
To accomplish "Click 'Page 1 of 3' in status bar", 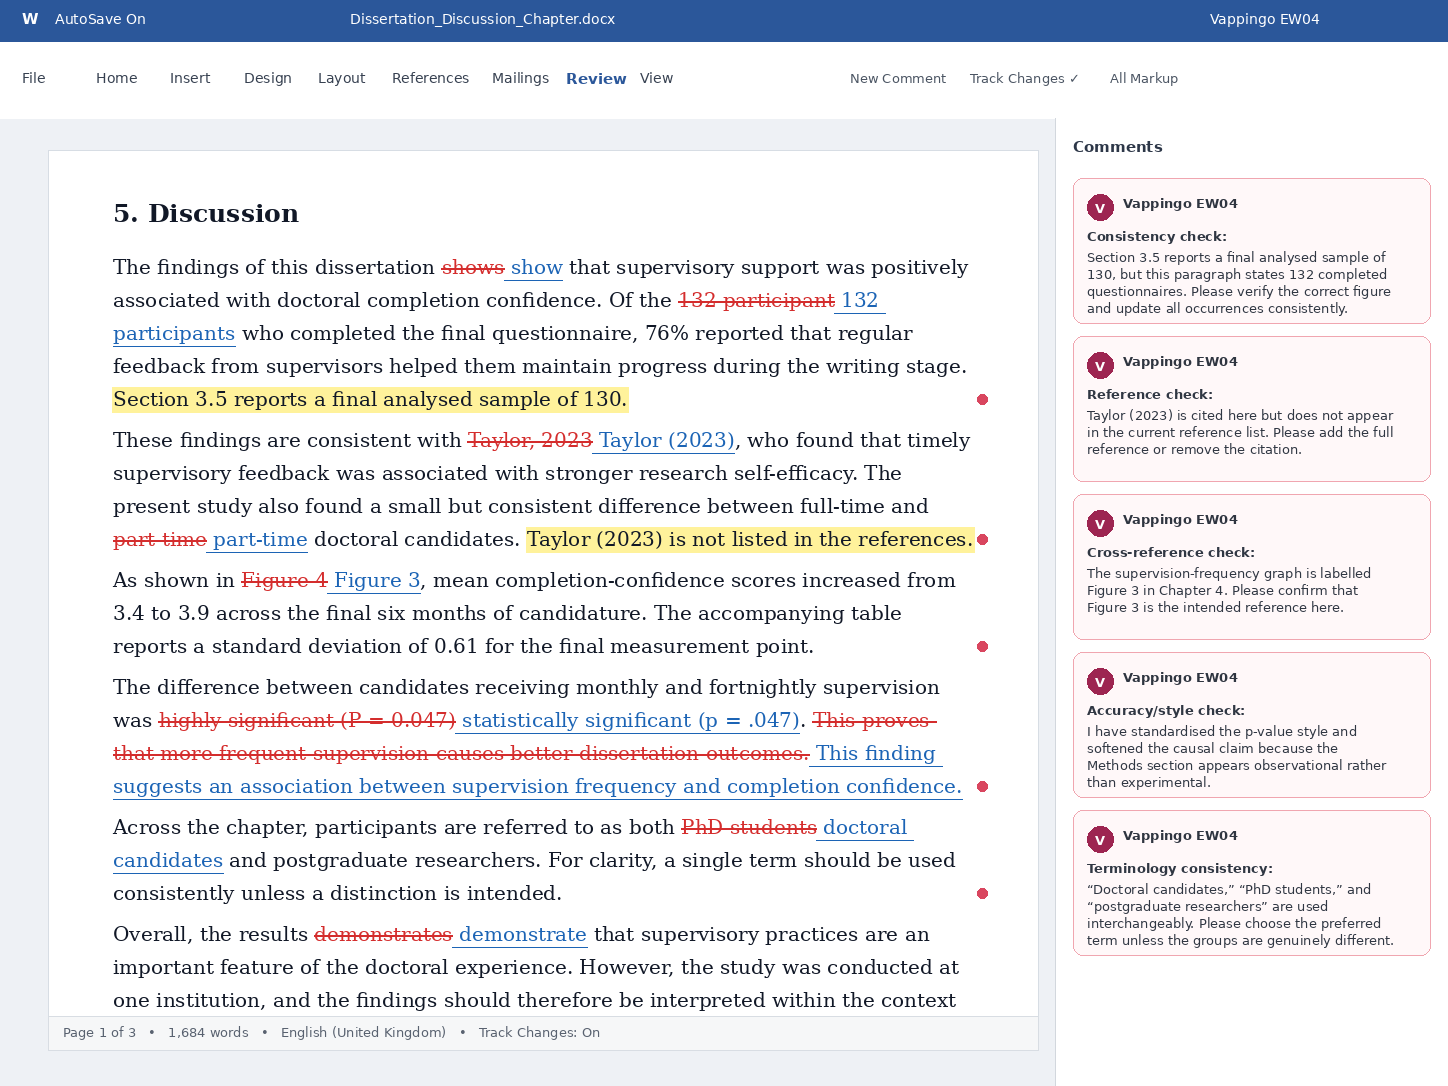I will coord(99,1033).
